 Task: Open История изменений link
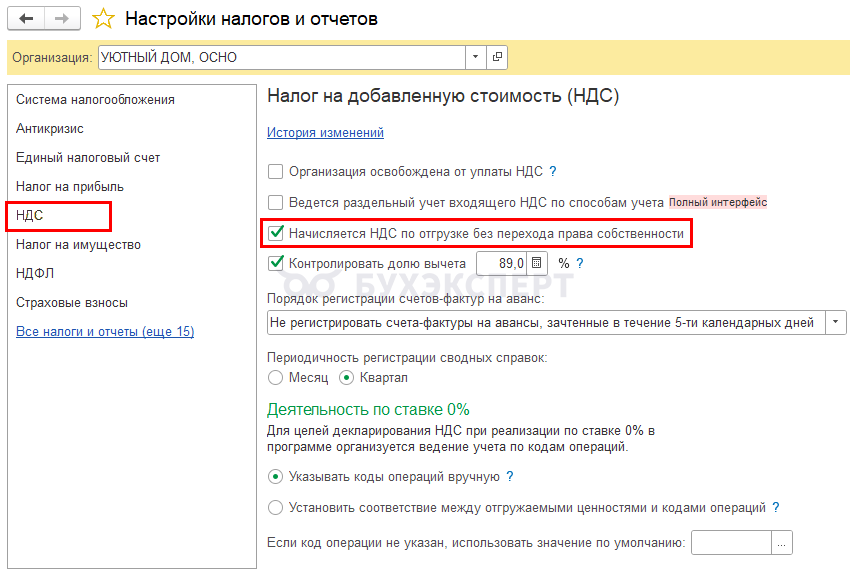tap(325, 132)
